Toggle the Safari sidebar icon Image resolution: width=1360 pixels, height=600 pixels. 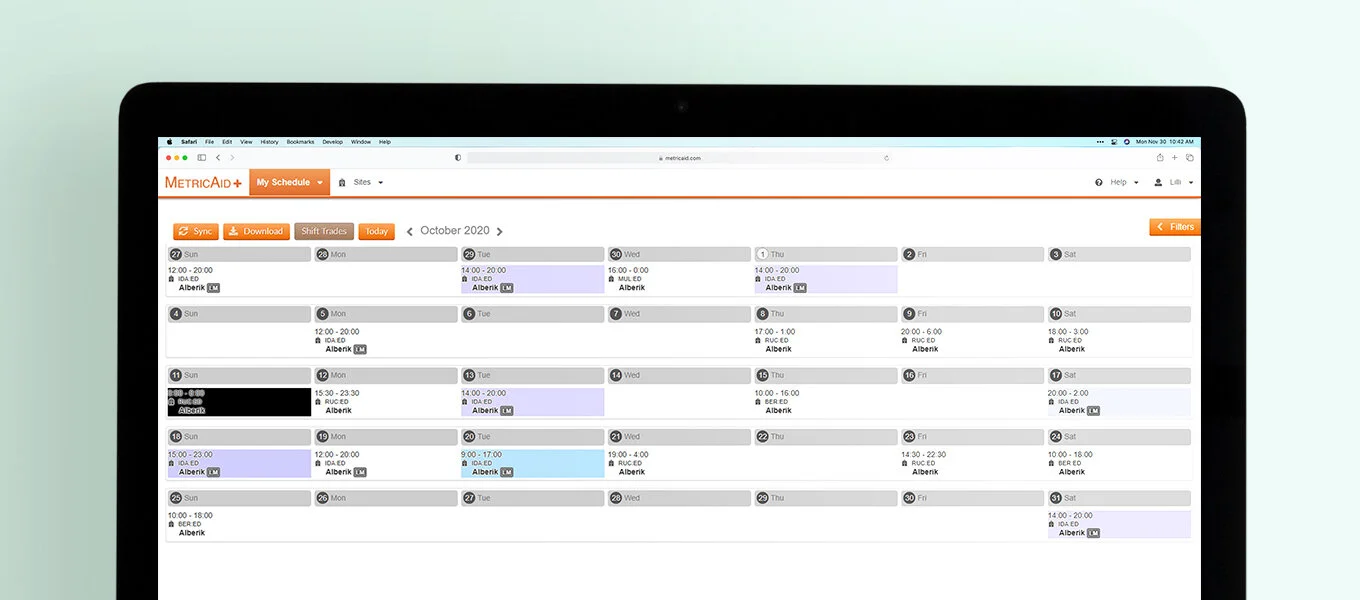coord(201,157)
